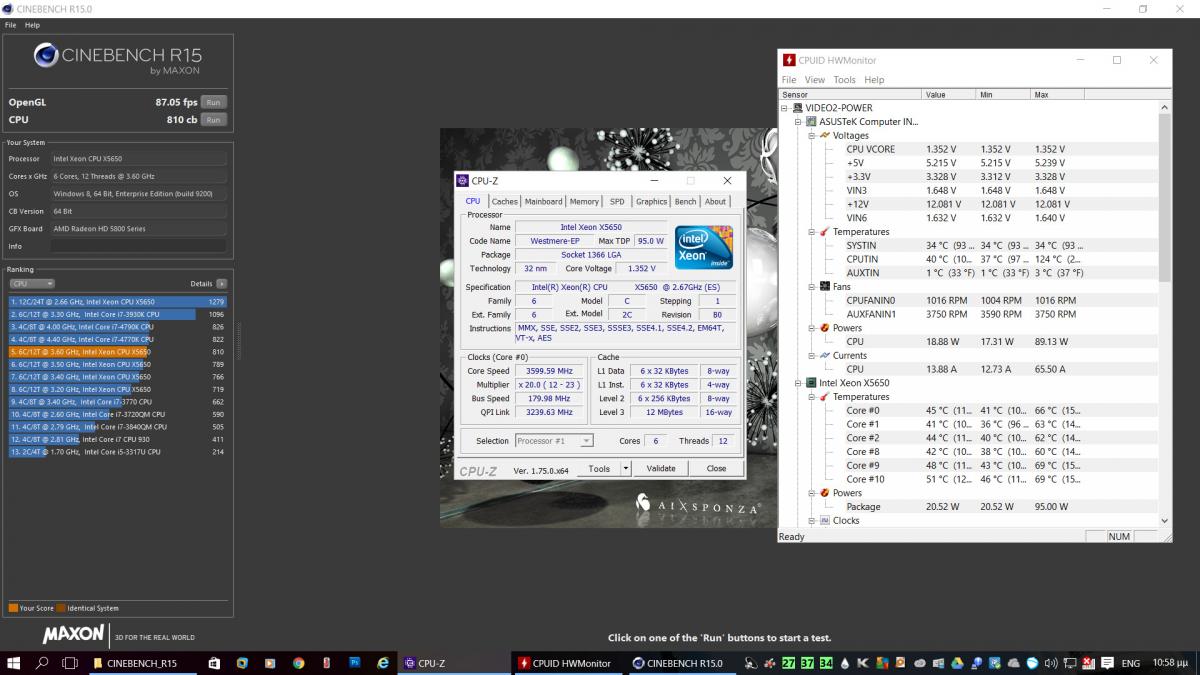The height and width of the screenshot is (675, 1200).
Task: Open the Tools dropdown arrow in CPU-Z
Action: point(626,468)
